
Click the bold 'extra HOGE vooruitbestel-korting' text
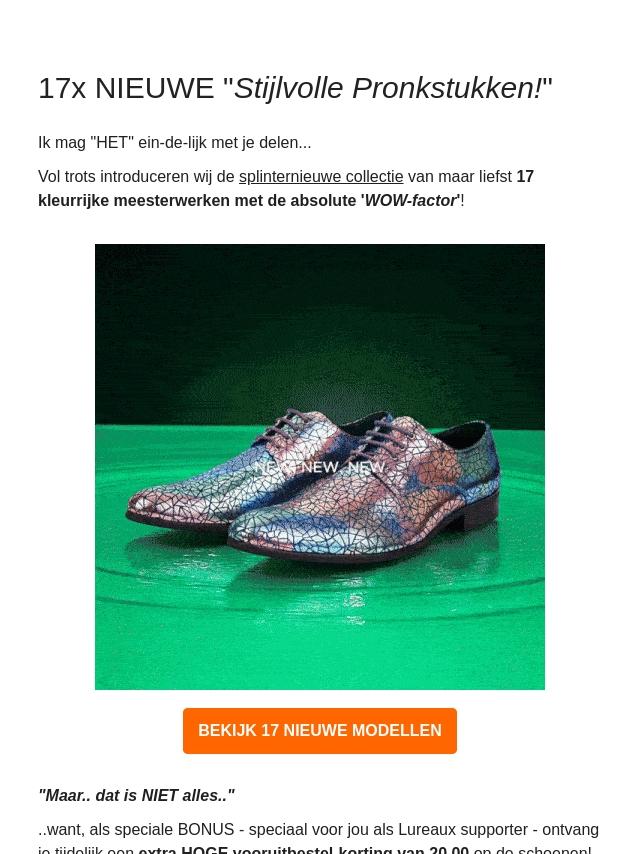click(x=303, y=849)
